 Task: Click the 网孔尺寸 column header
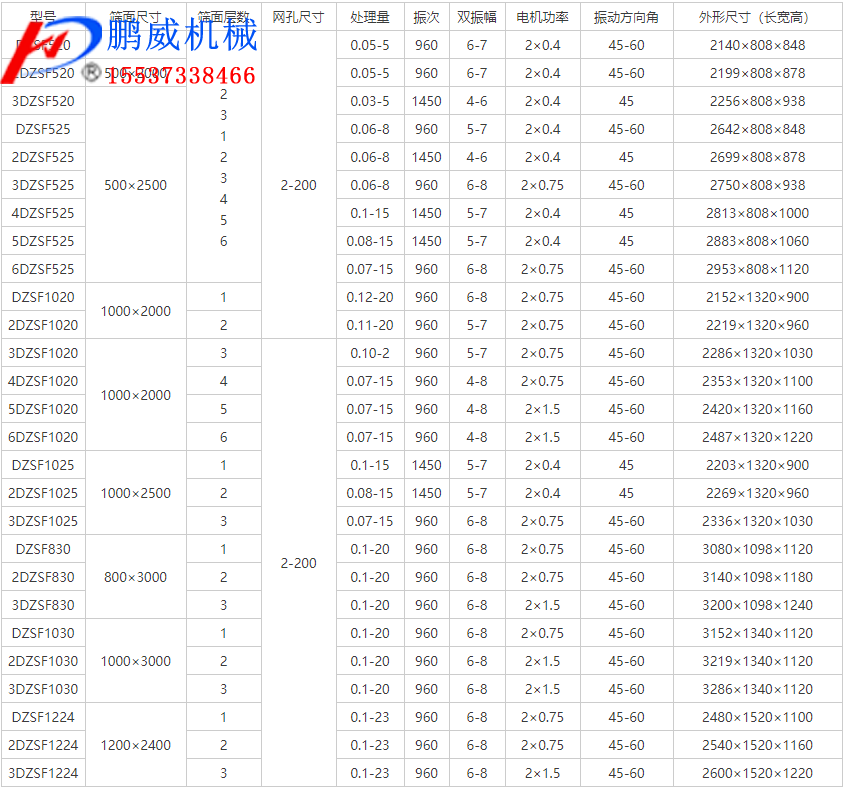click(297, 17)
